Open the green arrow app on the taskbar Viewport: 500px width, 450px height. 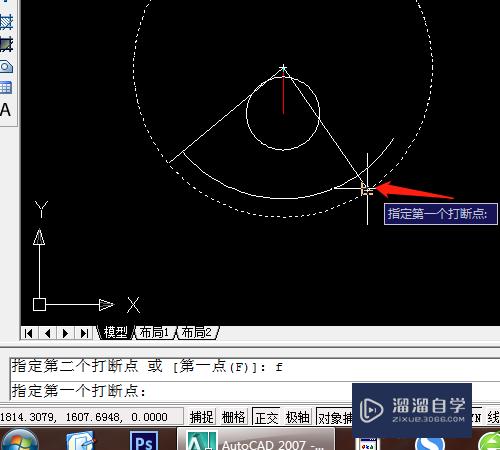(489, 441)
